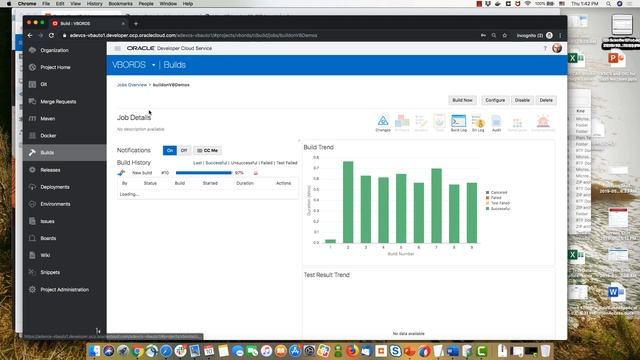640x360 pixels.
Task: Click the Organization sidebar icon
Action: pyautogui.click(x=32, y=50)
